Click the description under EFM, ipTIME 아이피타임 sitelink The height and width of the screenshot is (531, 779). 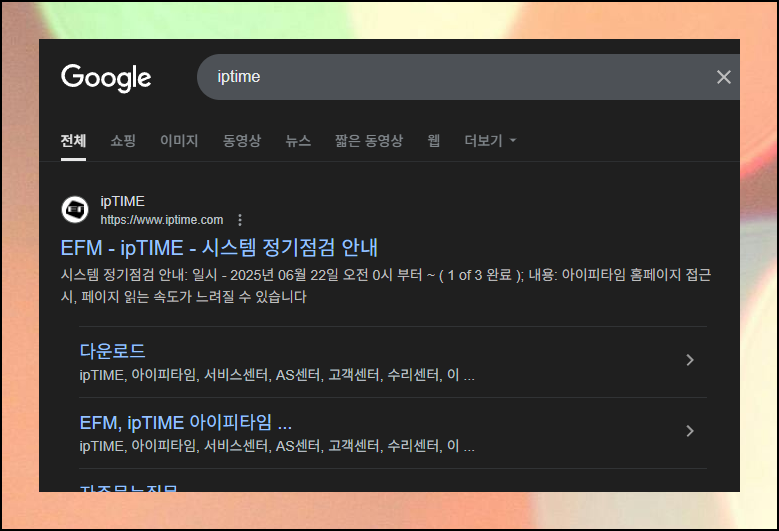pos(277,446)
